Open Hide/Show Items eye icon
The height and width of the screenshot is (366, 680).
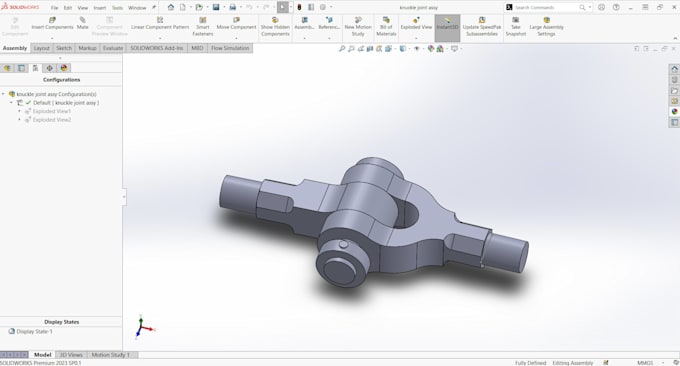417,49
